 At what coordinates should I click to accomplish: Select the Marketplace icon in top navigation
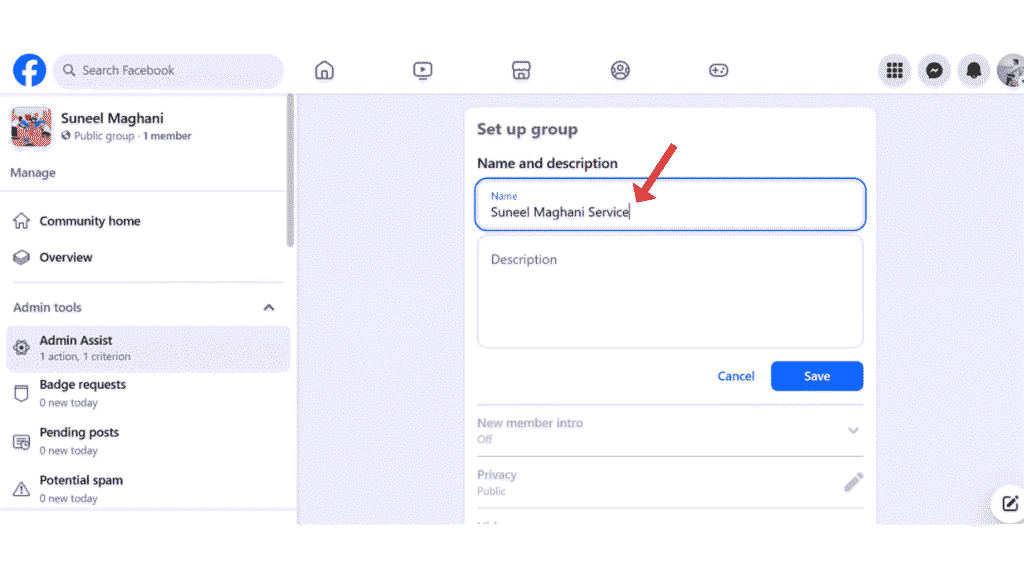coord(521,70)
